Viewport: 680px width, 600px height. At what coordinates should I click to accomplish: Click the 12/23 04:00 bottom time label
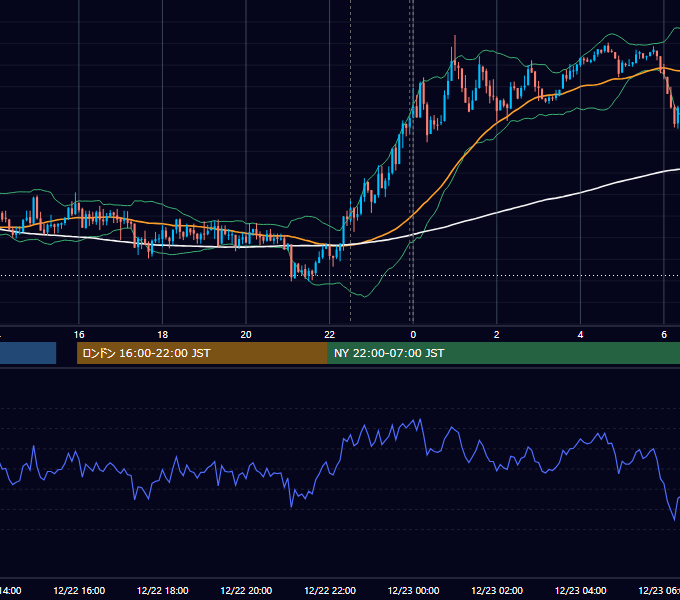[581, 590]
